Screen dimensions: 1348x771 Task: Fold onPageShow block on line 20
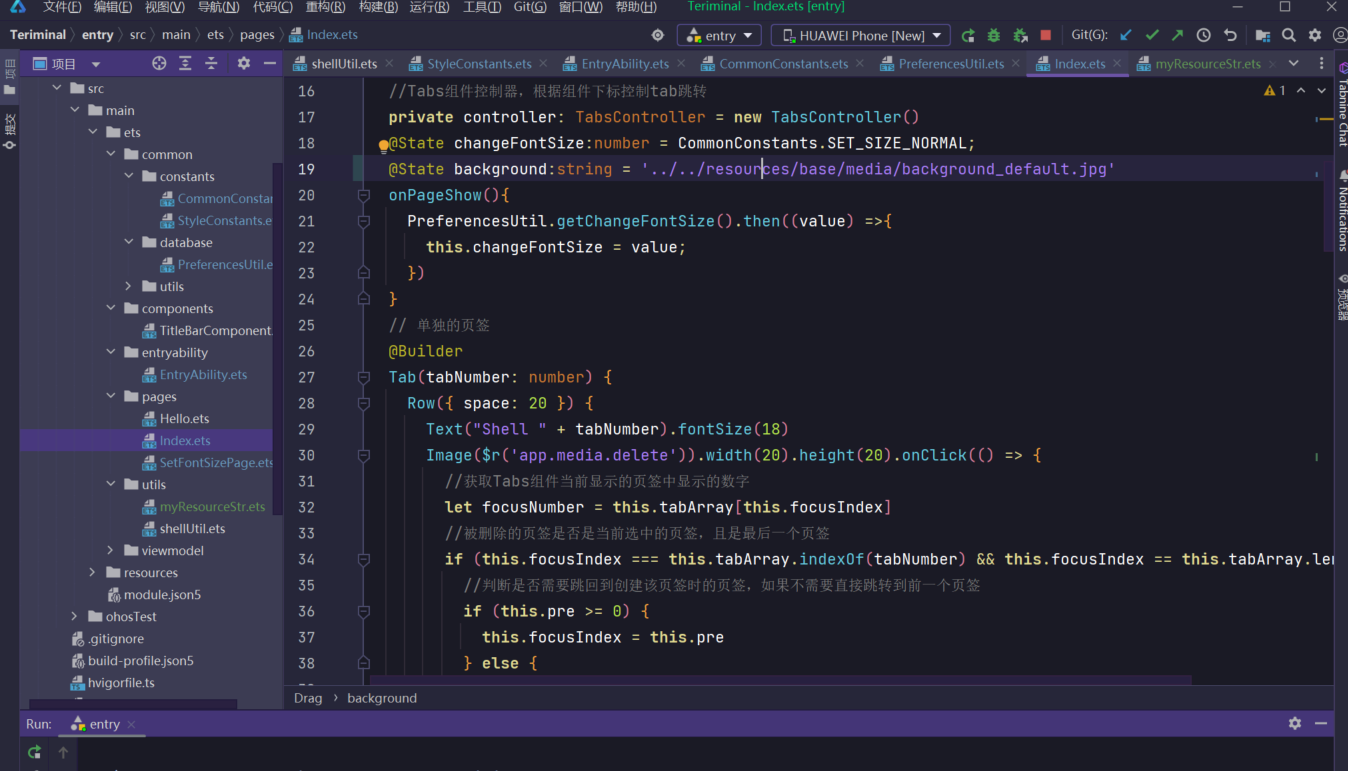[x=364, y=195]
